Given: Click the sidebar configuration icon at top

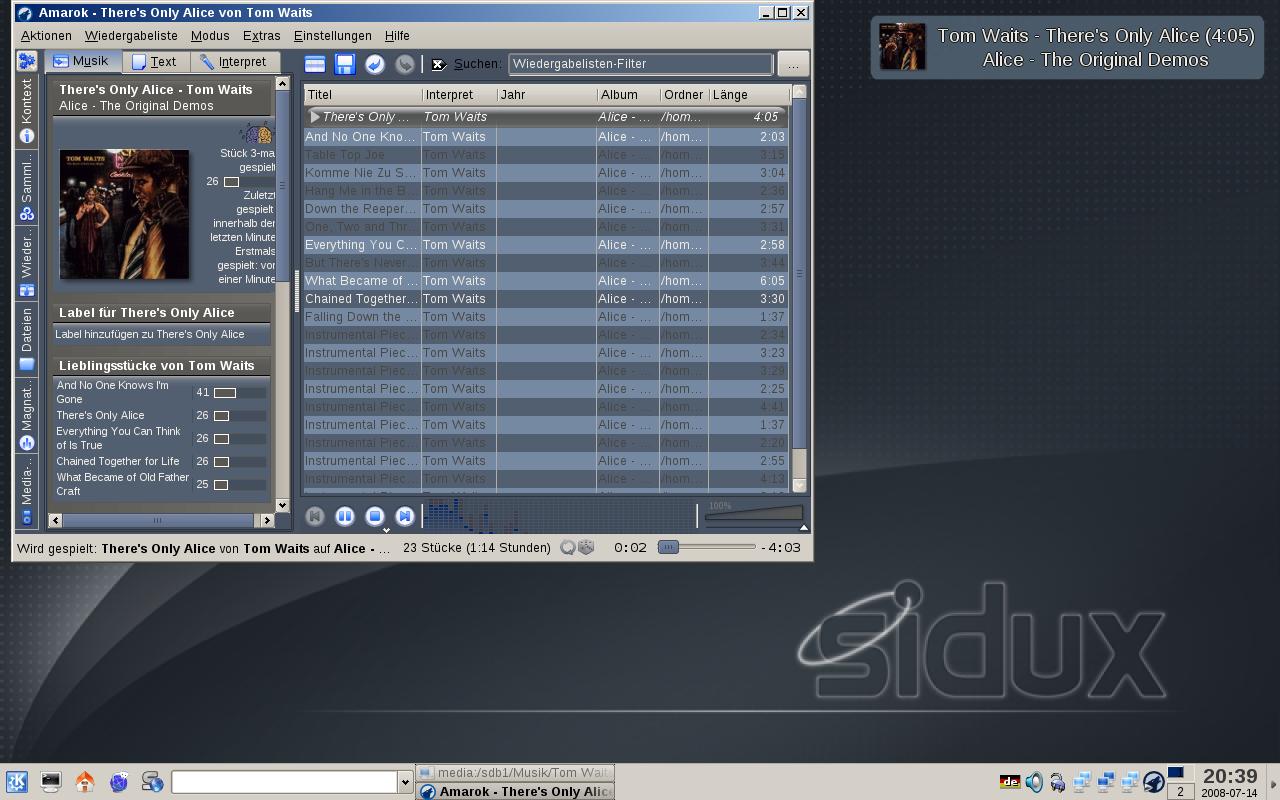Looking at the screenshot, I should point(27,61).
